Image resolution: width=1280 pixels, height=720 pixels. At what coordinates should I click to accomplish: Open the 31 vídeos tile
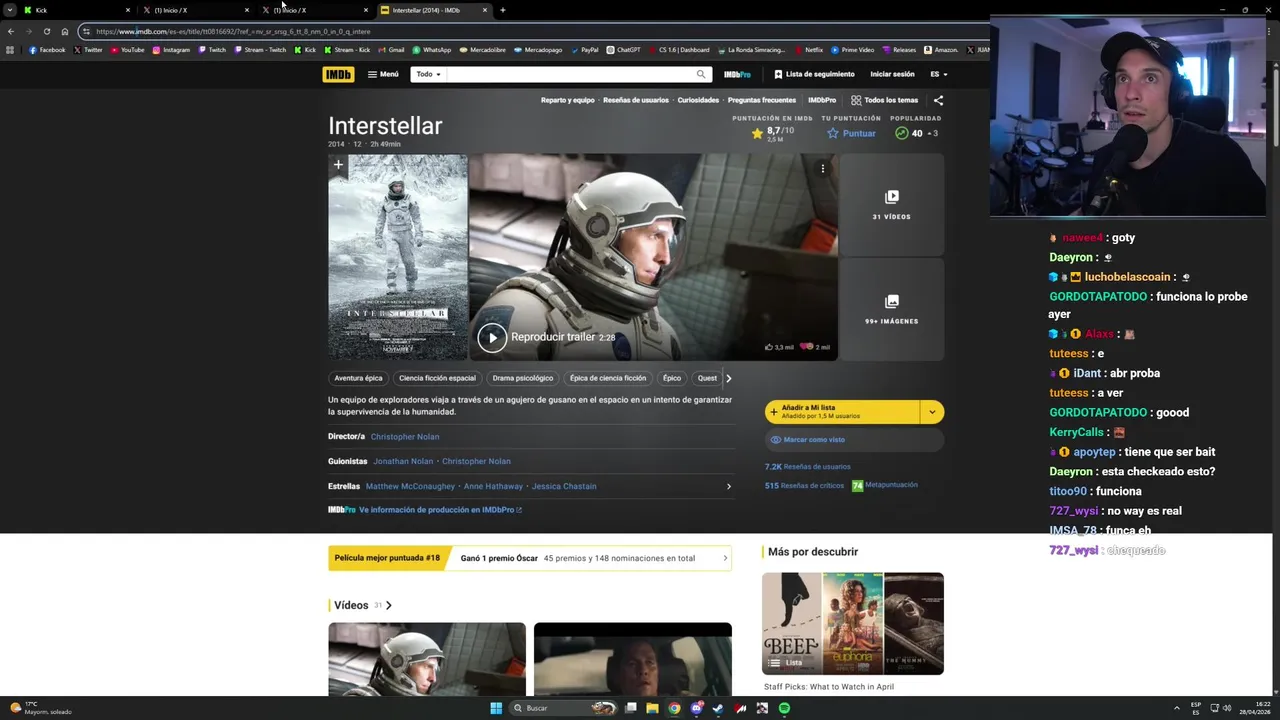(x=891, y=204)
